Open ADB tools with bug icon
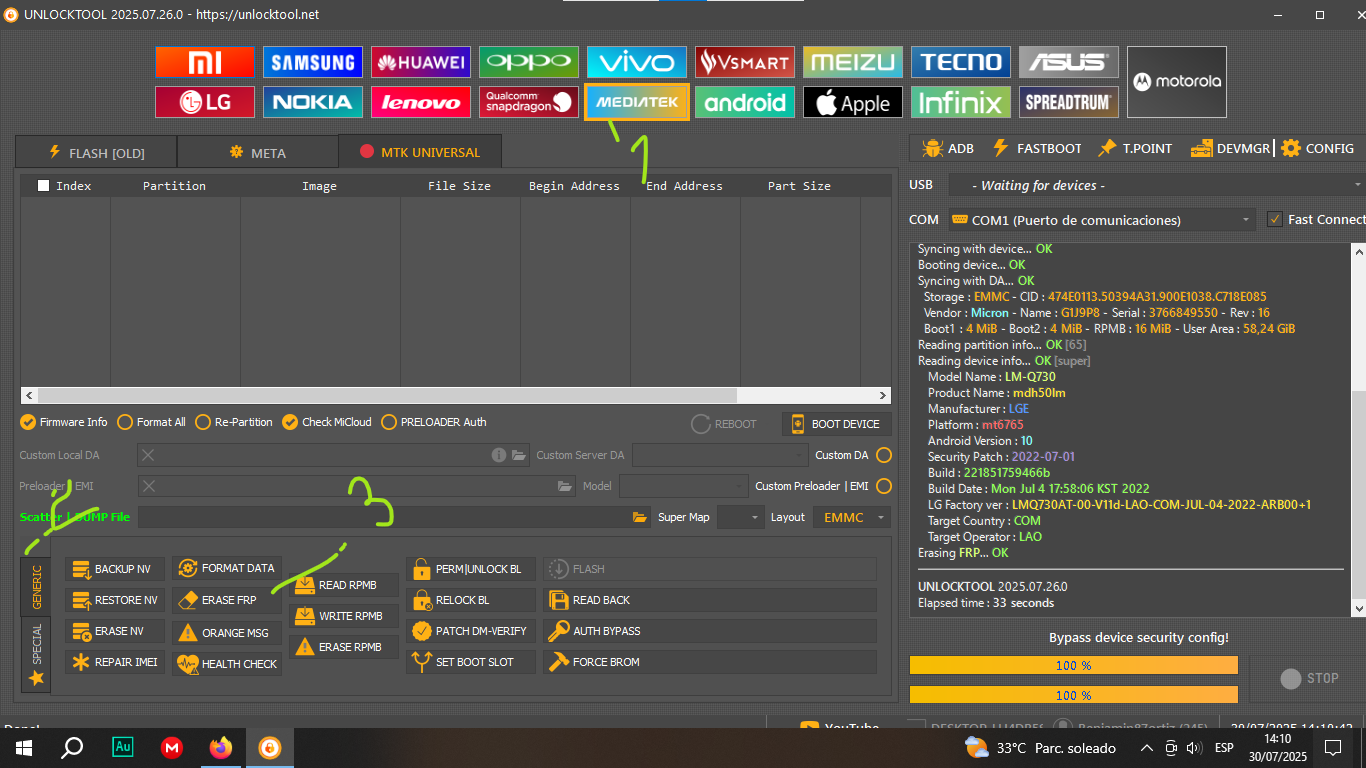Viewport: 1366px width, 768px height. point(947,148)
